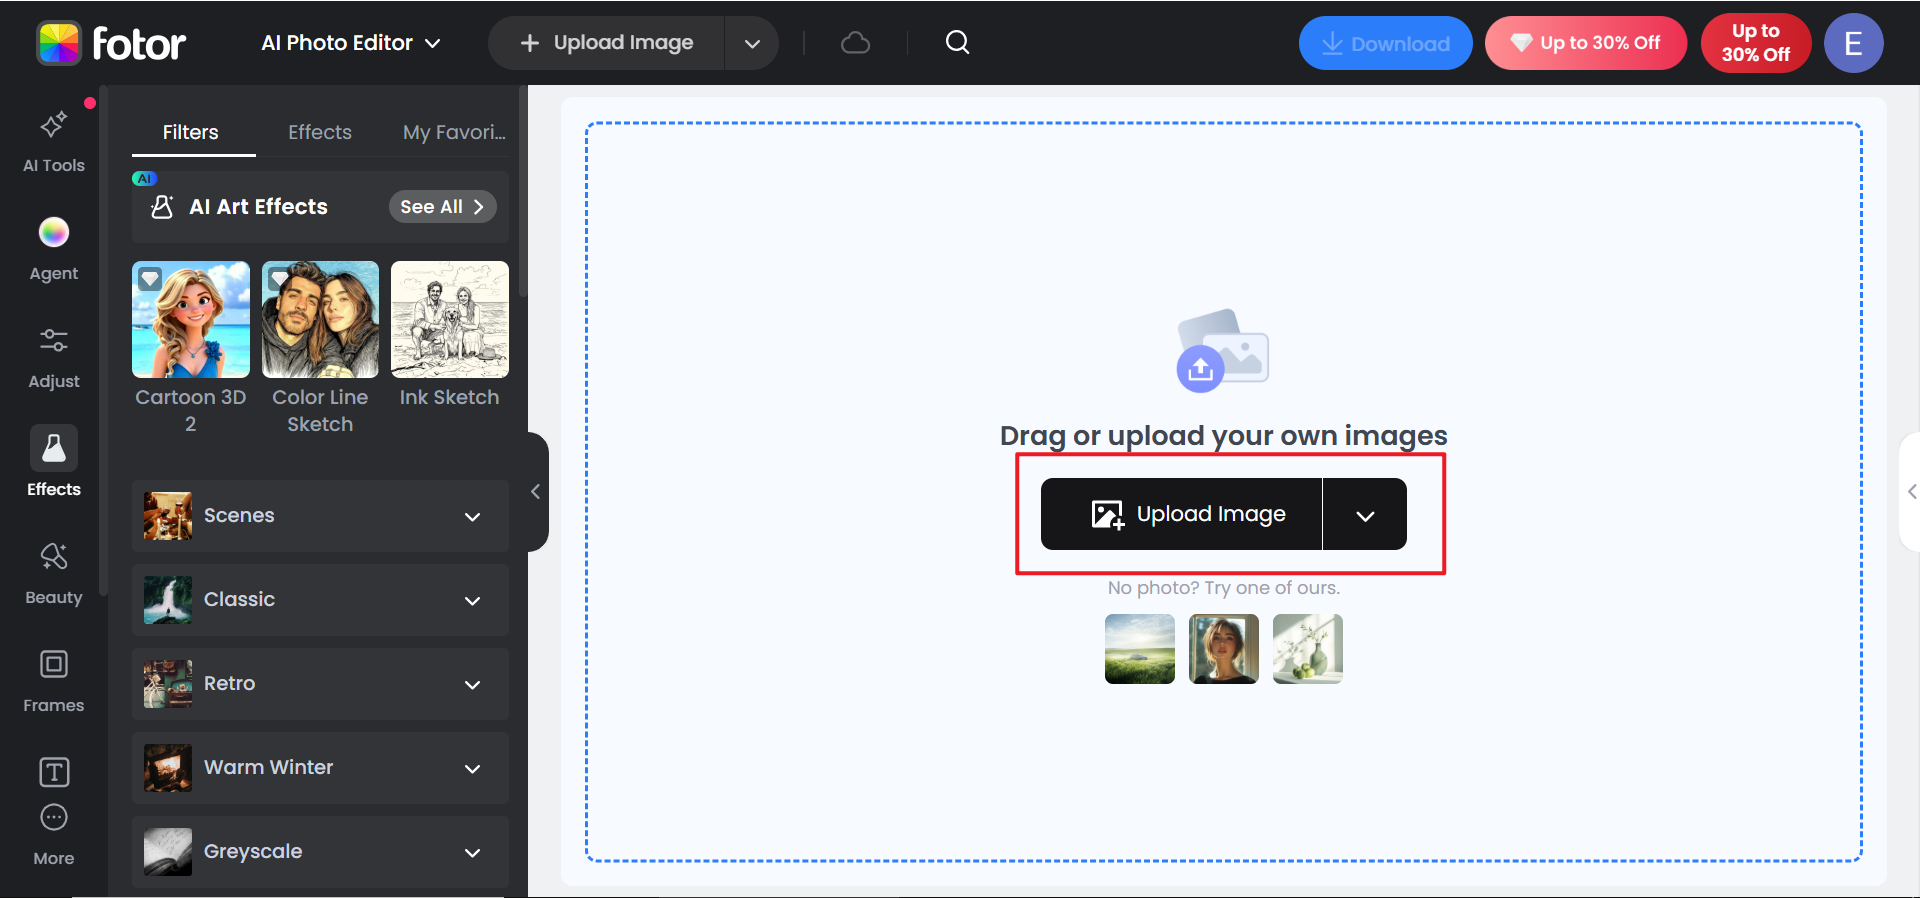Click the upload cloud illustration icon
Image resolution: width=1920 pixels, height=898 pixels.
(1223, 350)
